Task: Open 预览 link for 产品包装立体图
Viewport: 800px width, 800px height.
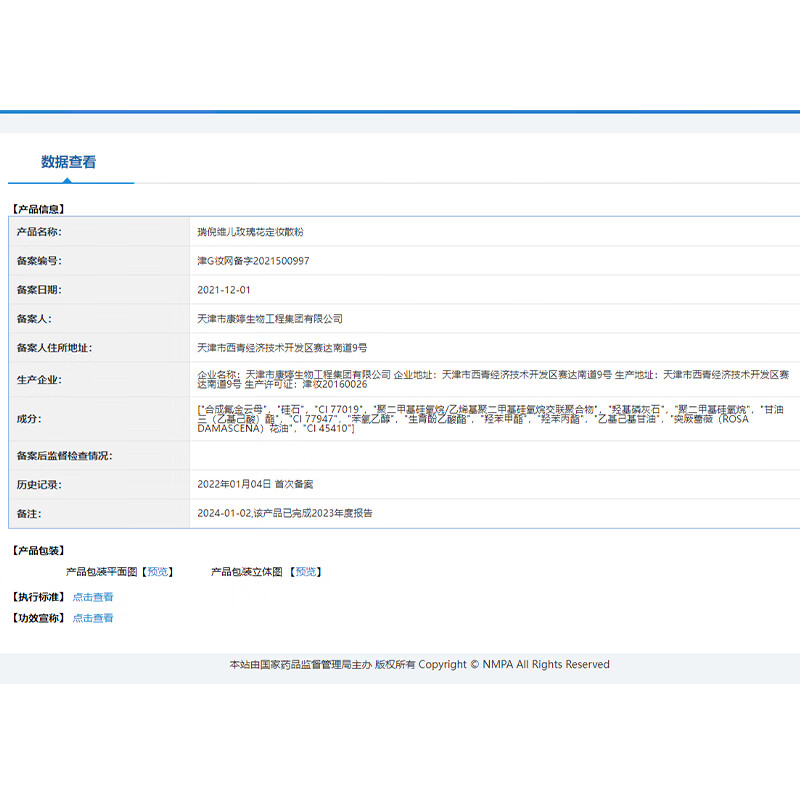Action: [x=306, y=572]
